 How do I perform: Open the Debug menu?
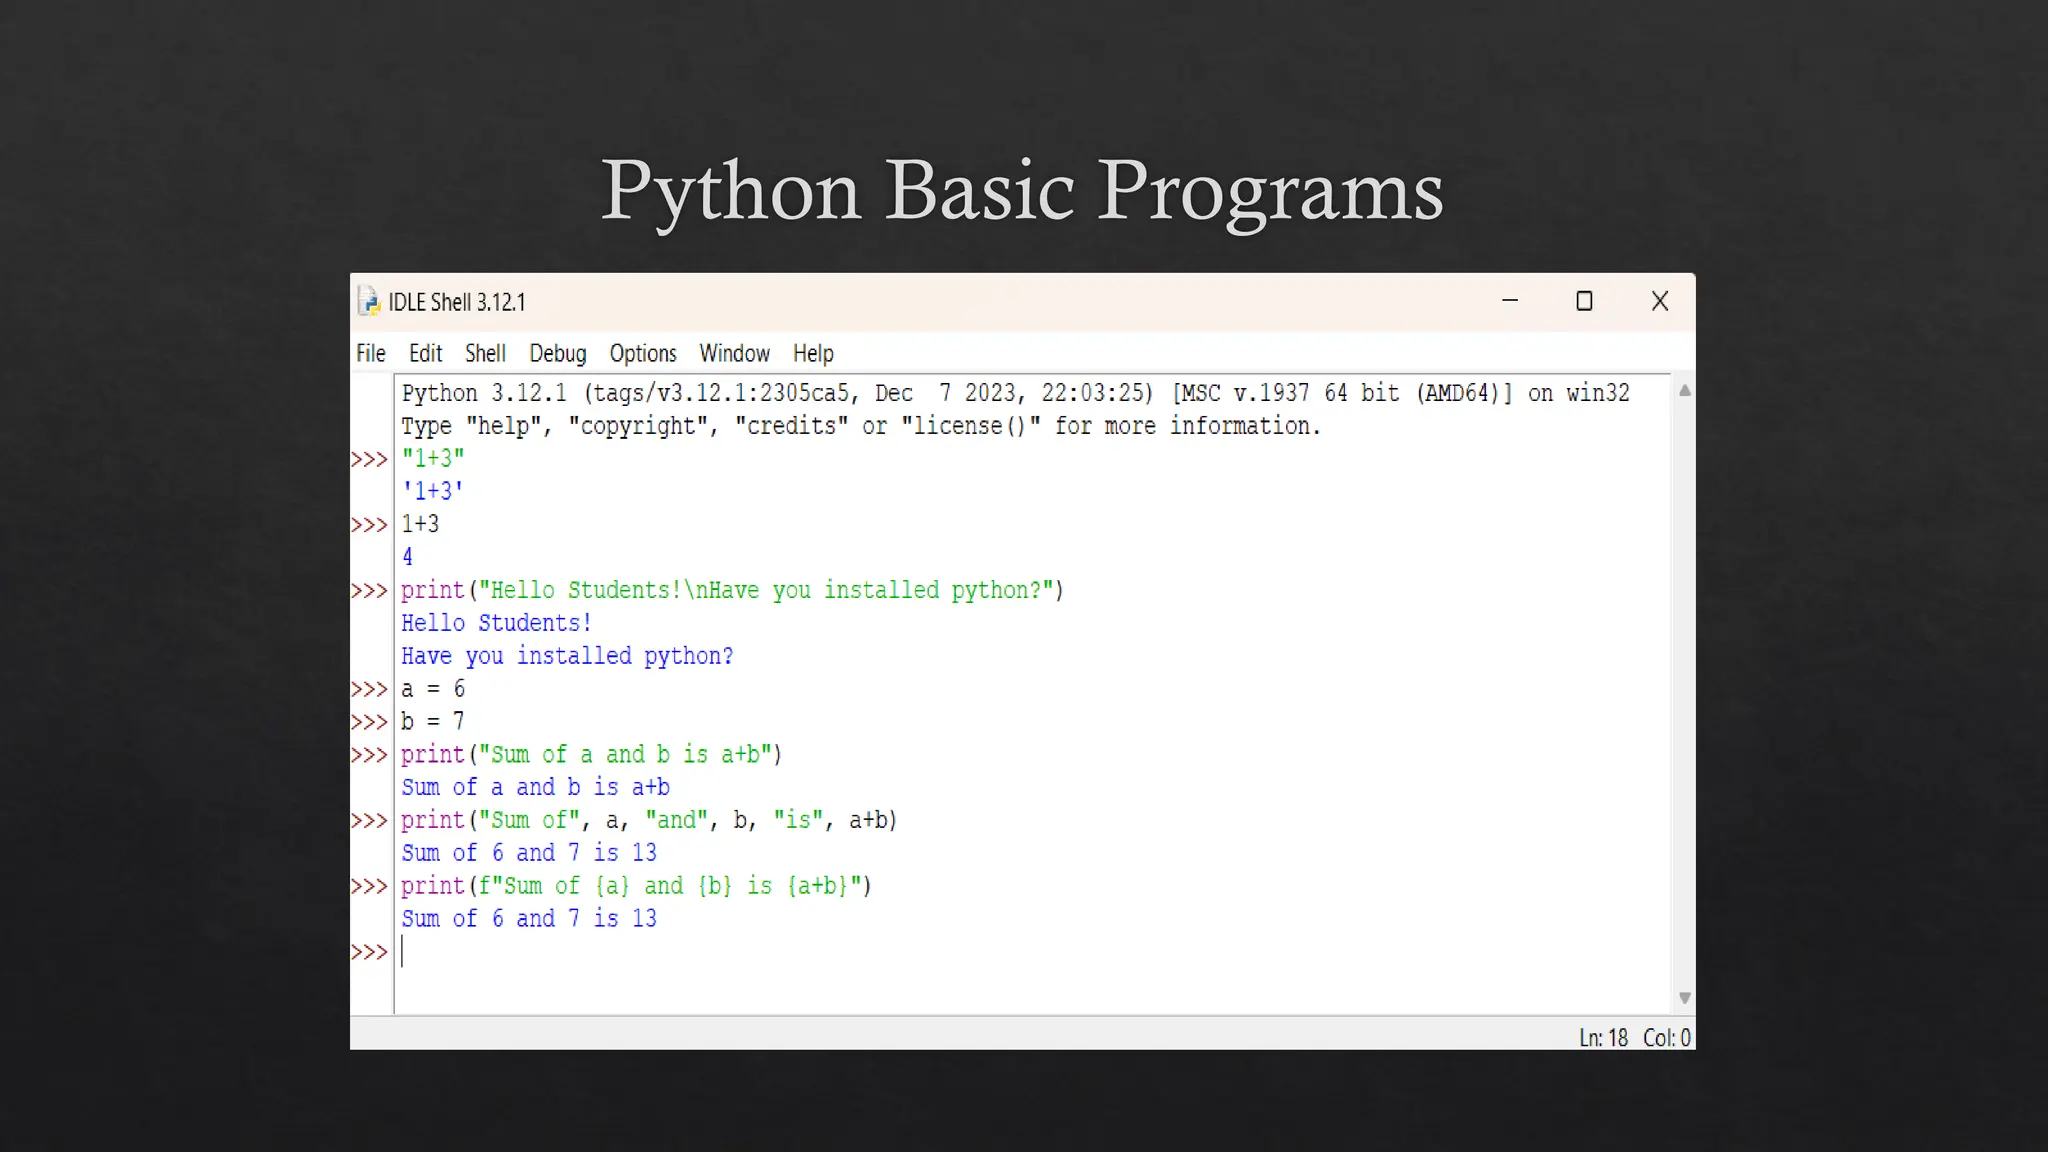pyautogui.click(x=557, y=353)
